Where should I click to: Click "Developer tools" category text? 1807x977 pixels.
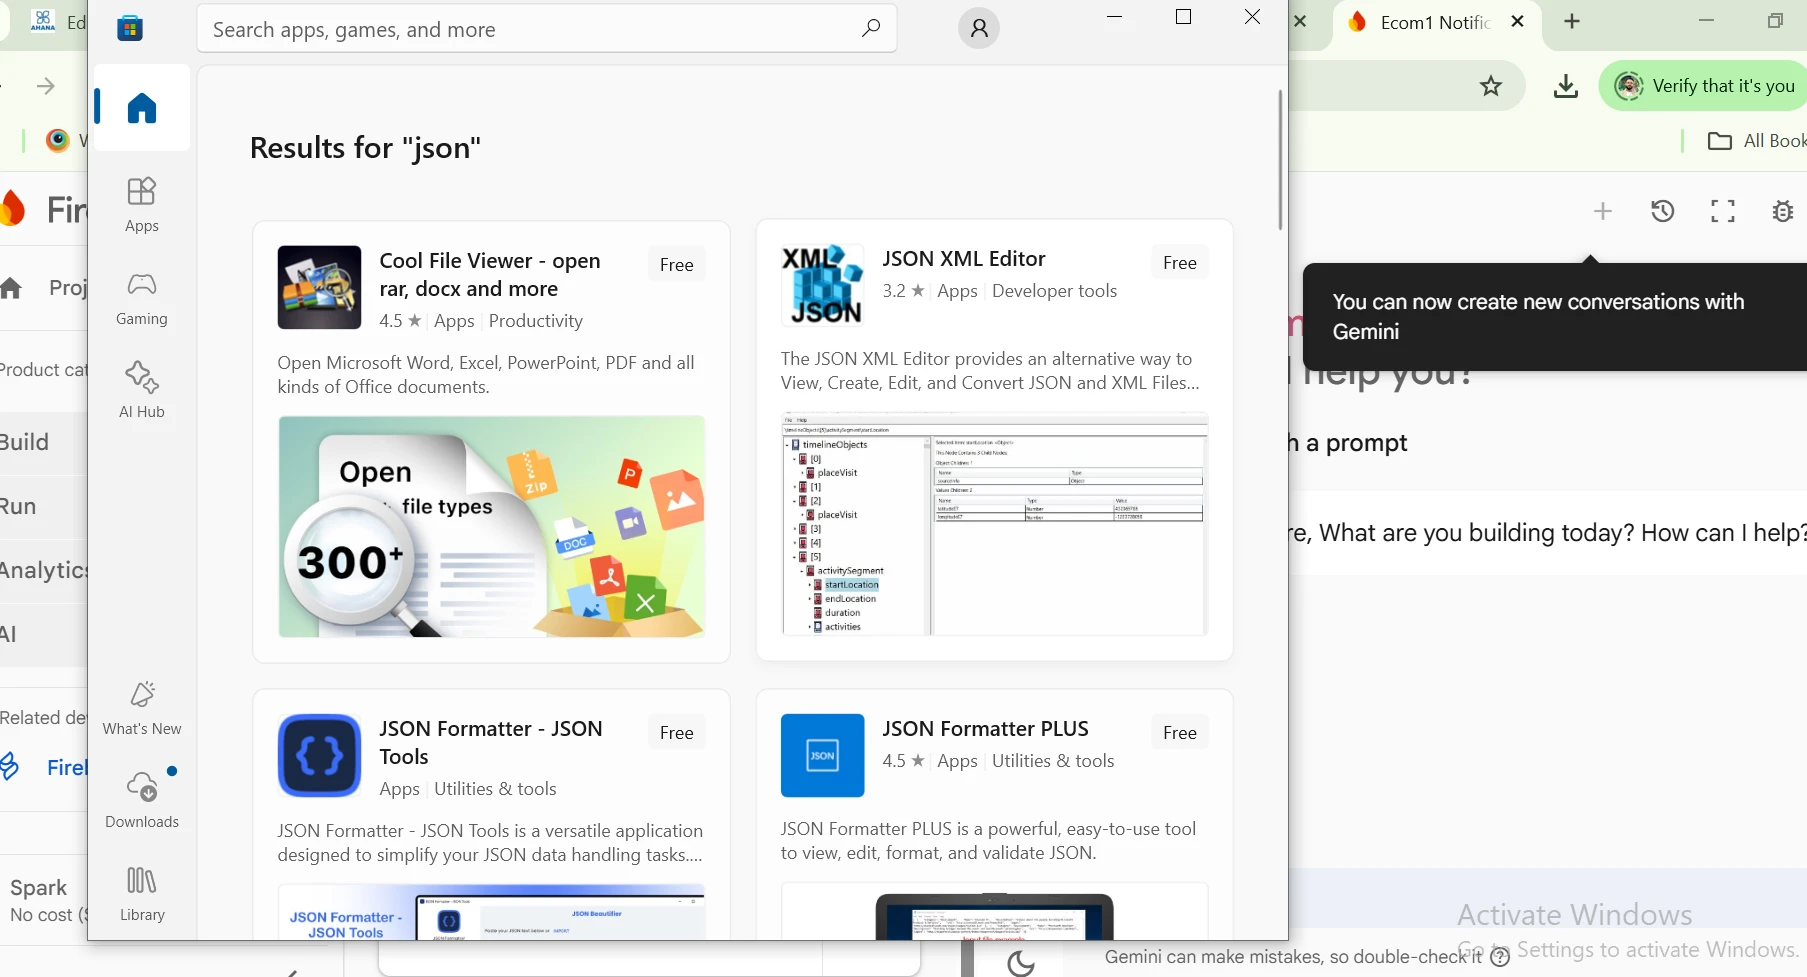(1055, 291)
